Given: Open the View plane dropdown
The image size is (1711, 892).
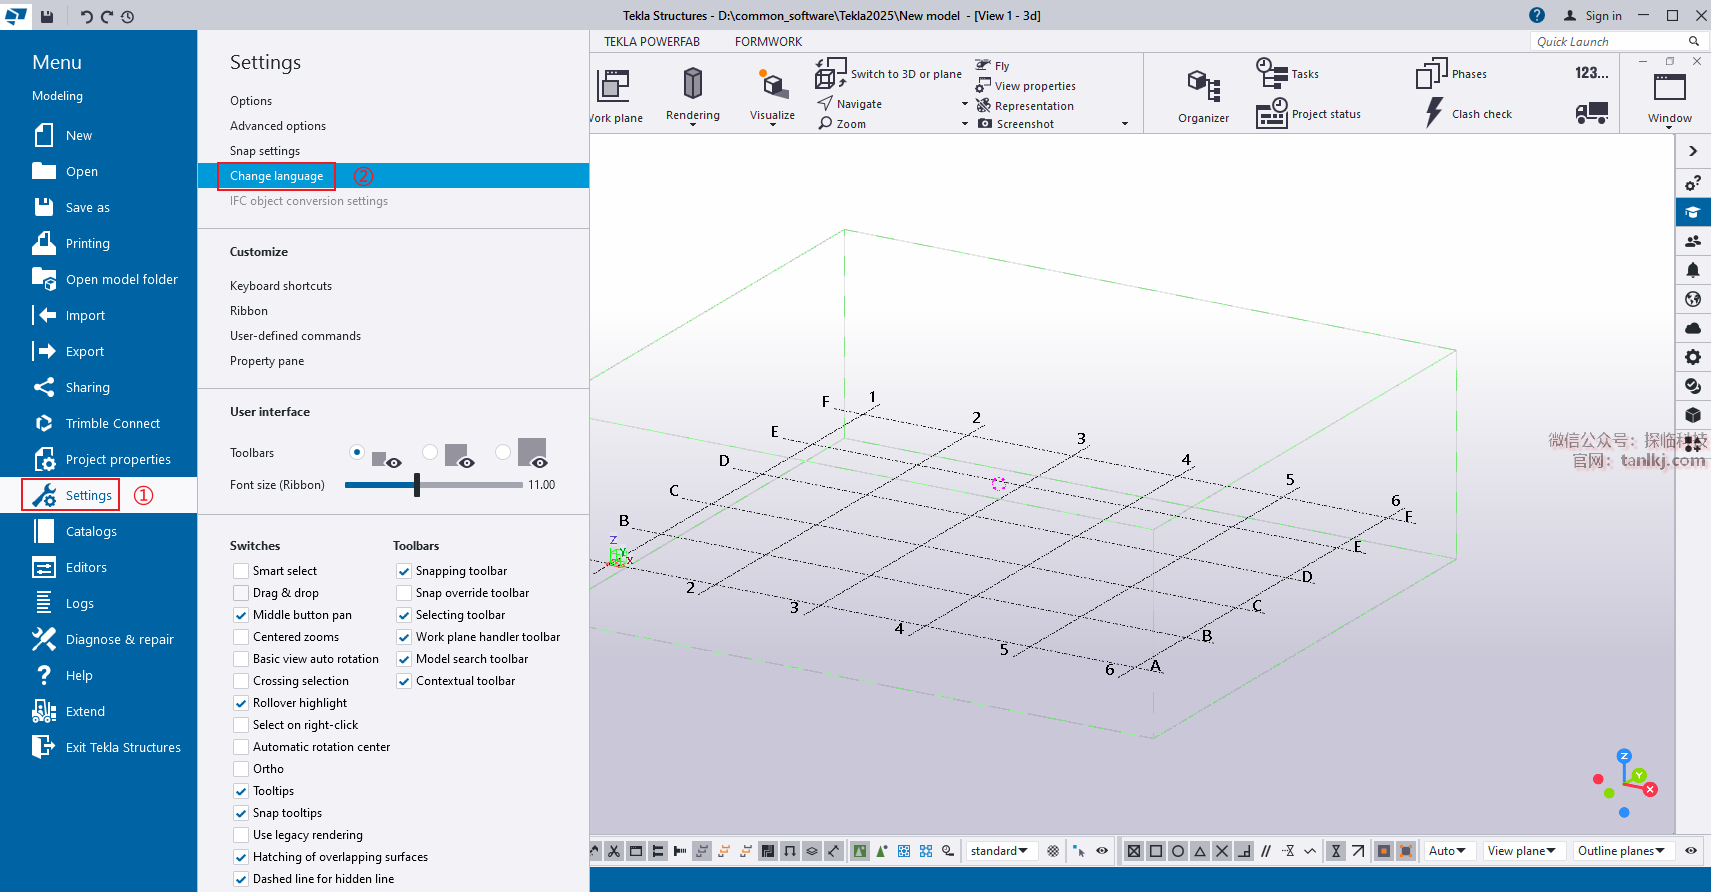Looking at the screenshot, I should pos(1520,851).
